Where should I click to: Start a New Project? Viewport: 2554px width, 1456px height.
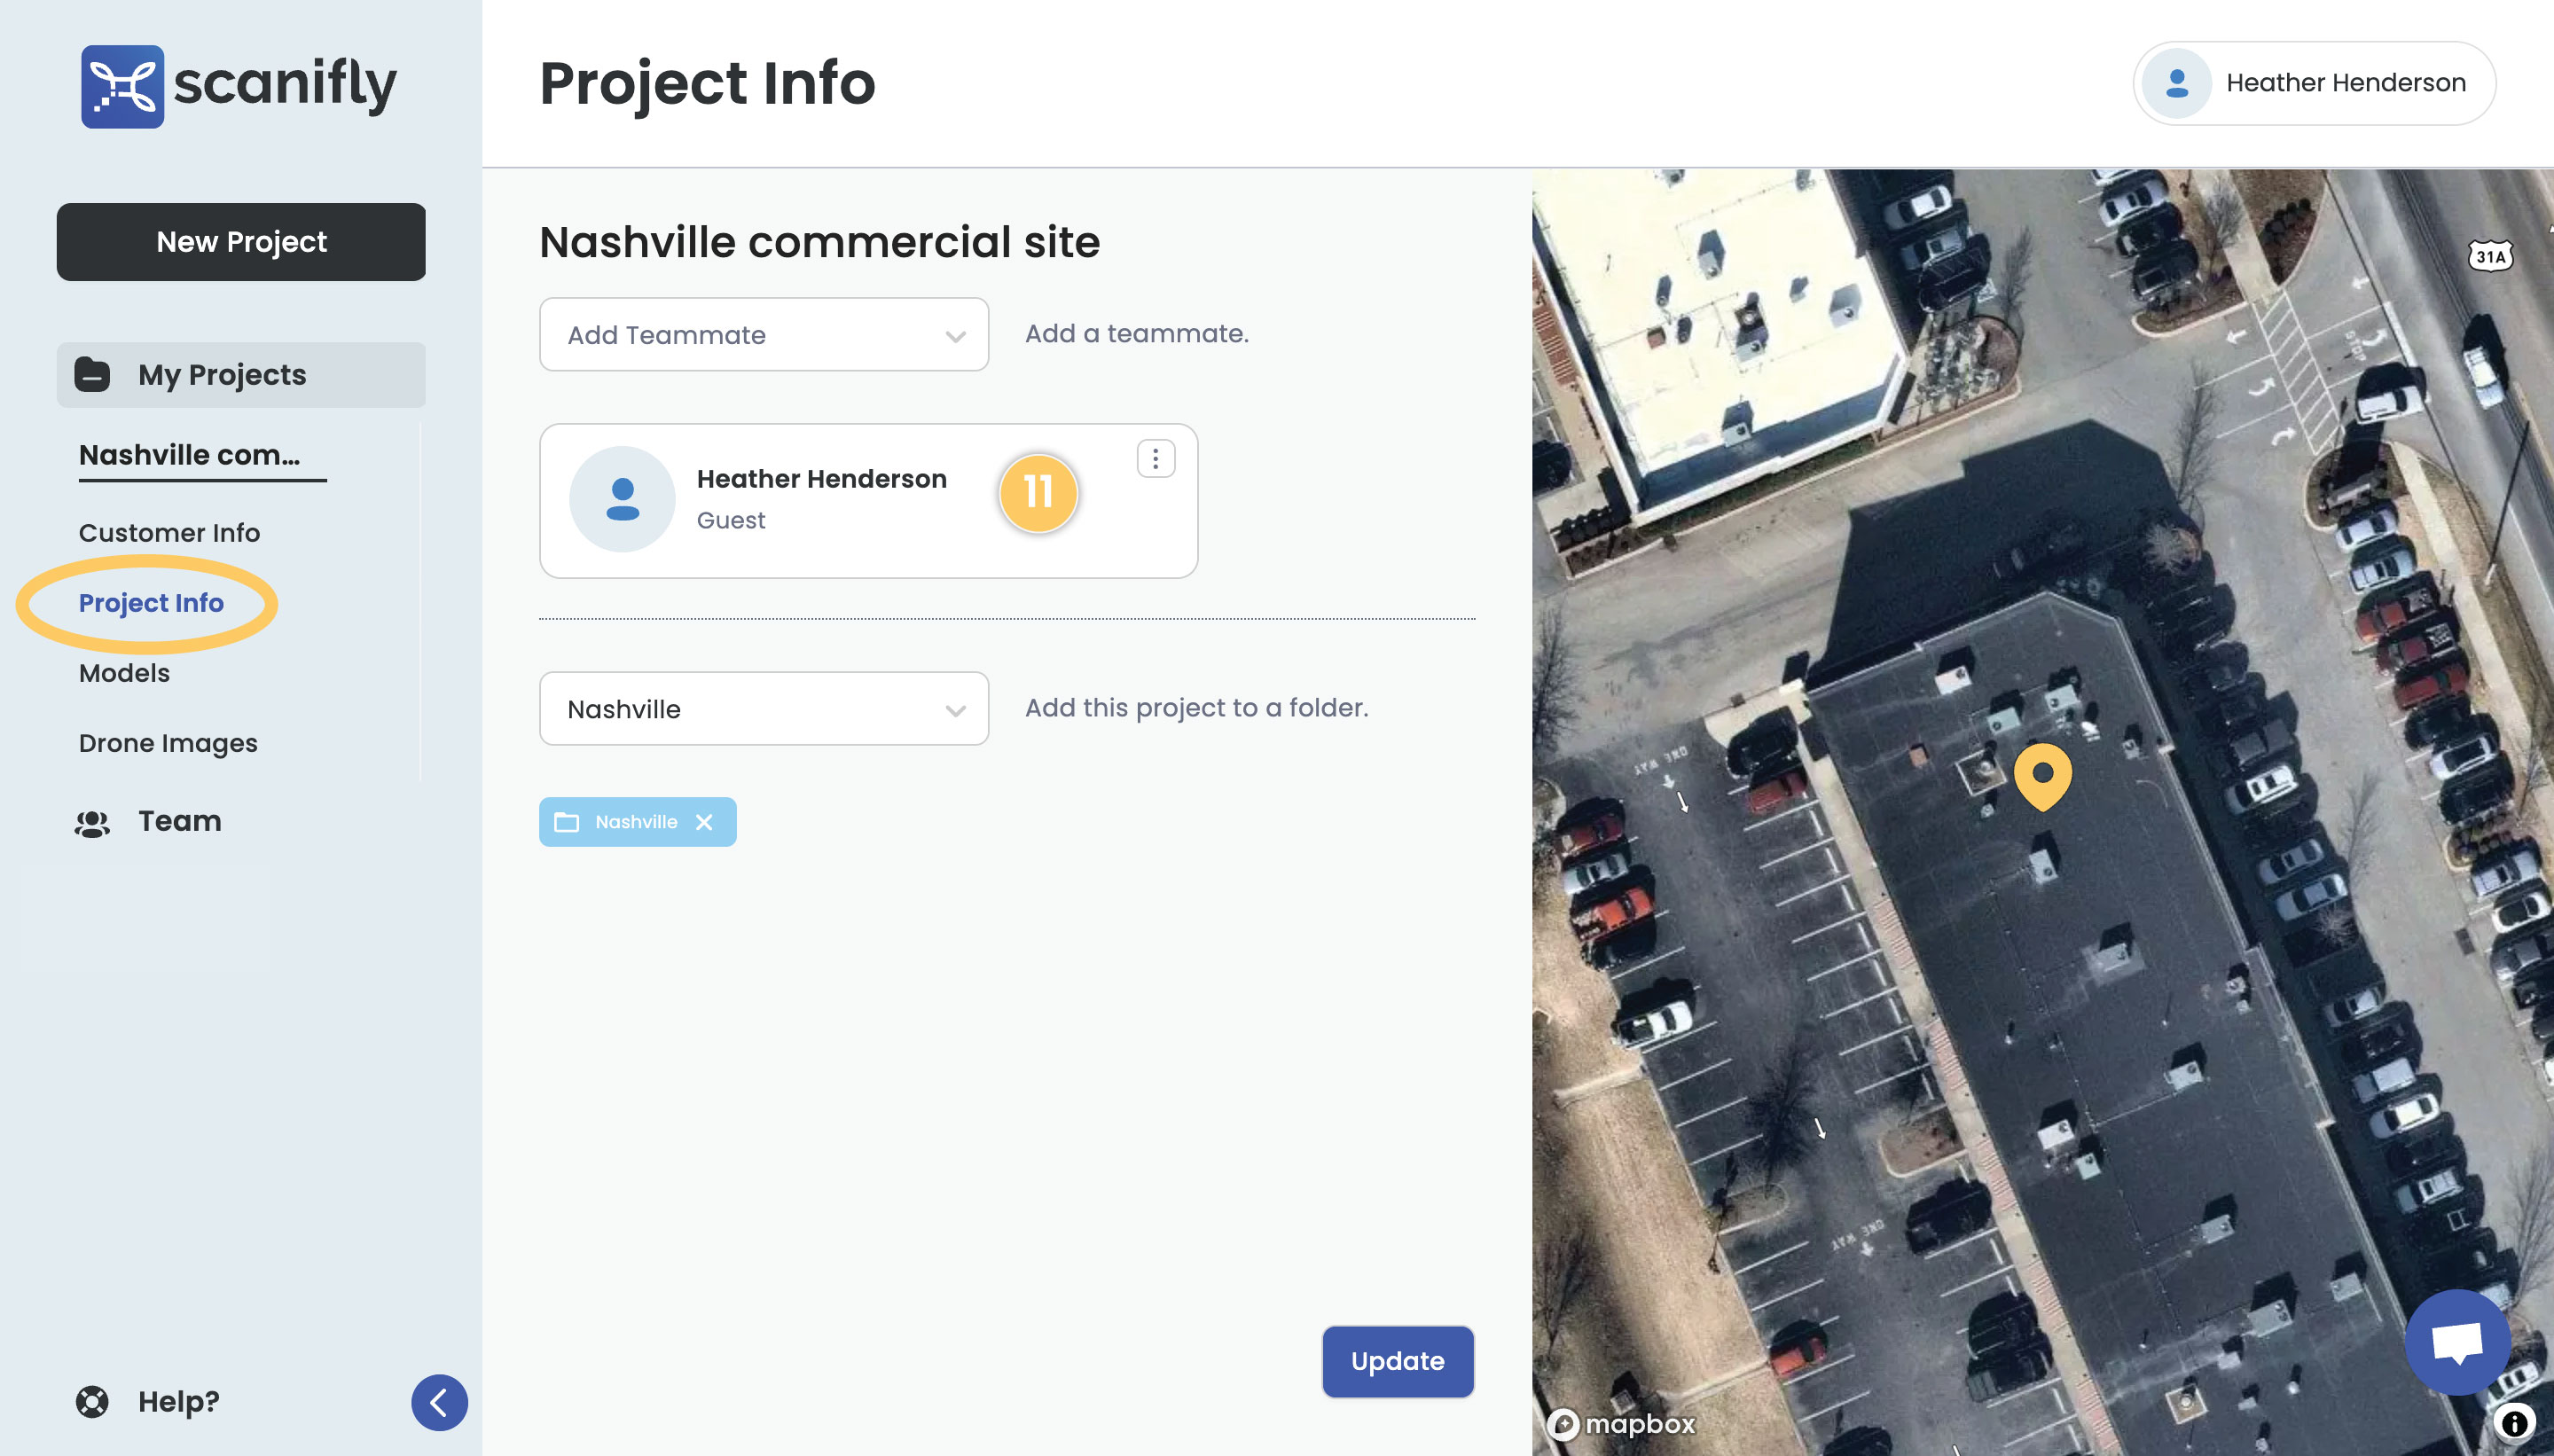tap(240, 242)
